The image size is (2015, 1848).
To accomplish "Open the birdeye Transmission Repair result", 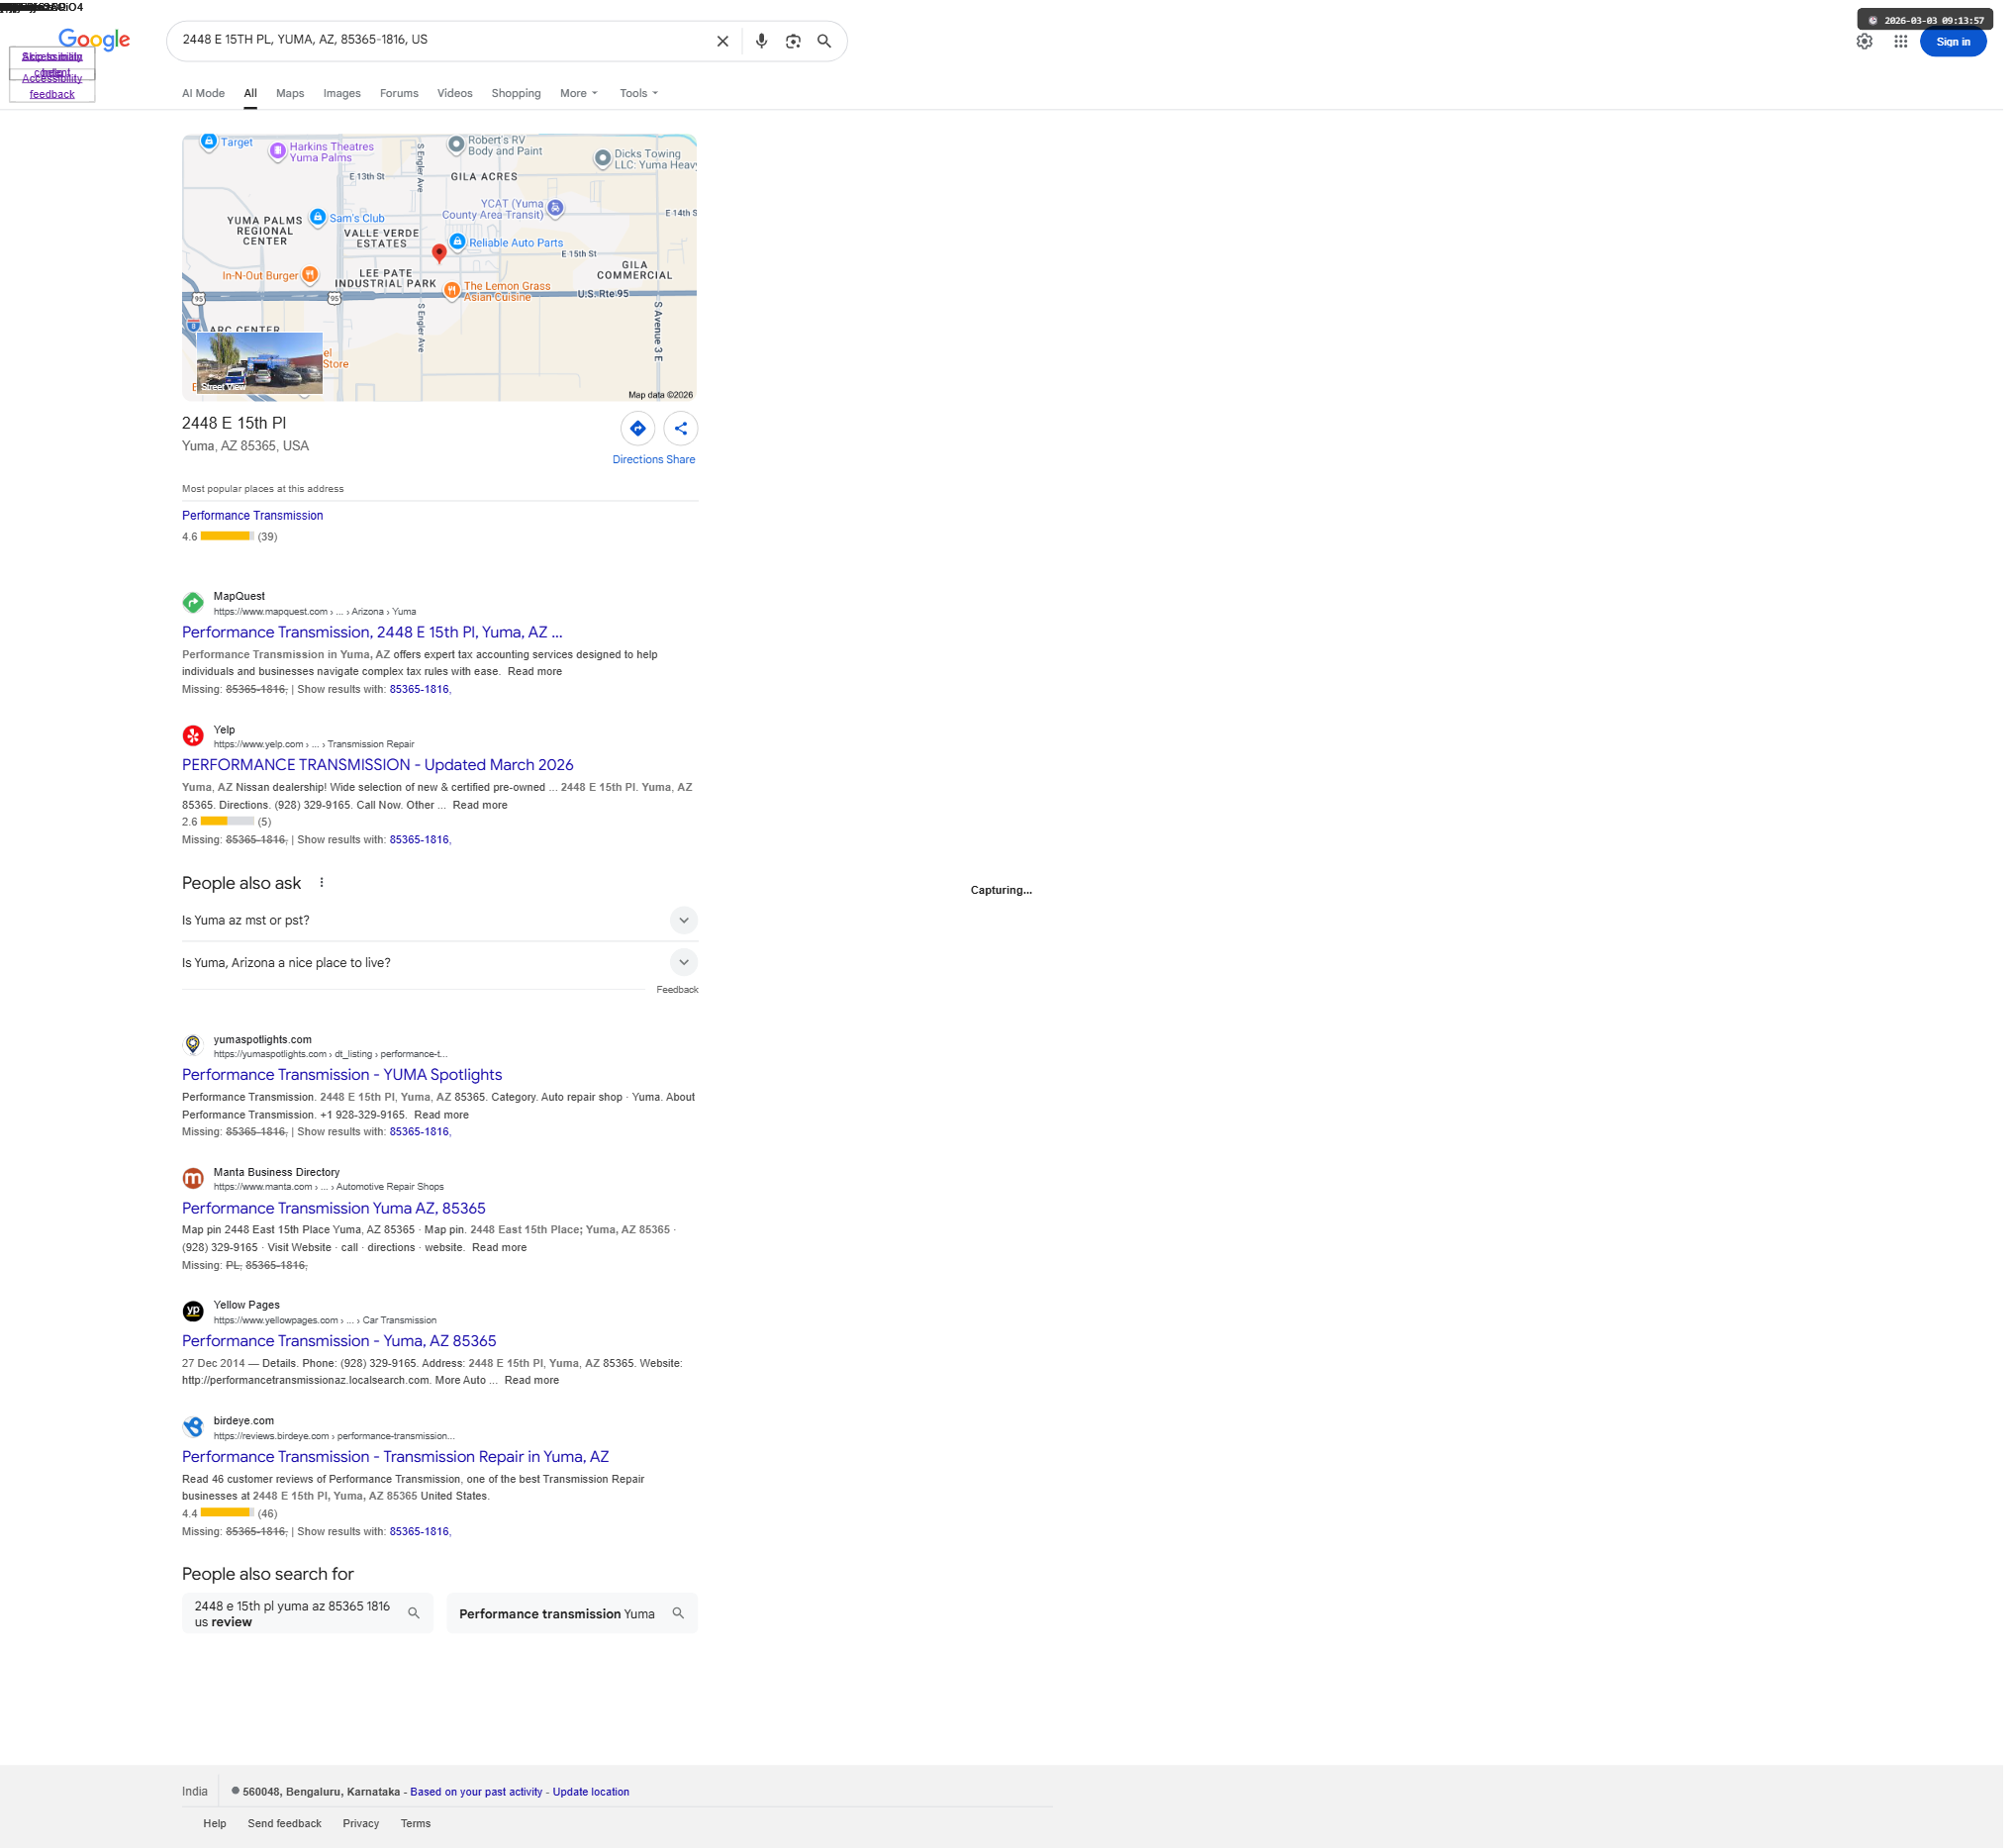I will [x=398, y=1465].
